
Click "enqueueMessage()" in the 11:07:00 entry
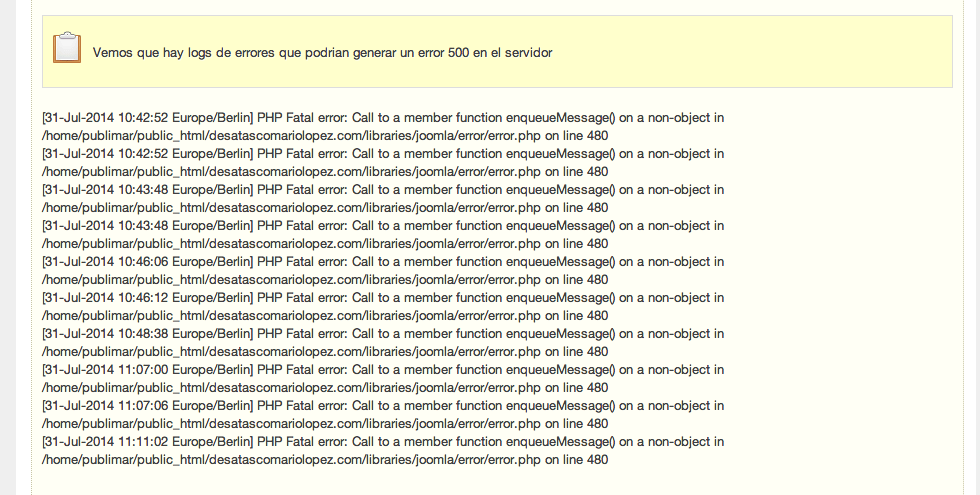click(561, 370)
